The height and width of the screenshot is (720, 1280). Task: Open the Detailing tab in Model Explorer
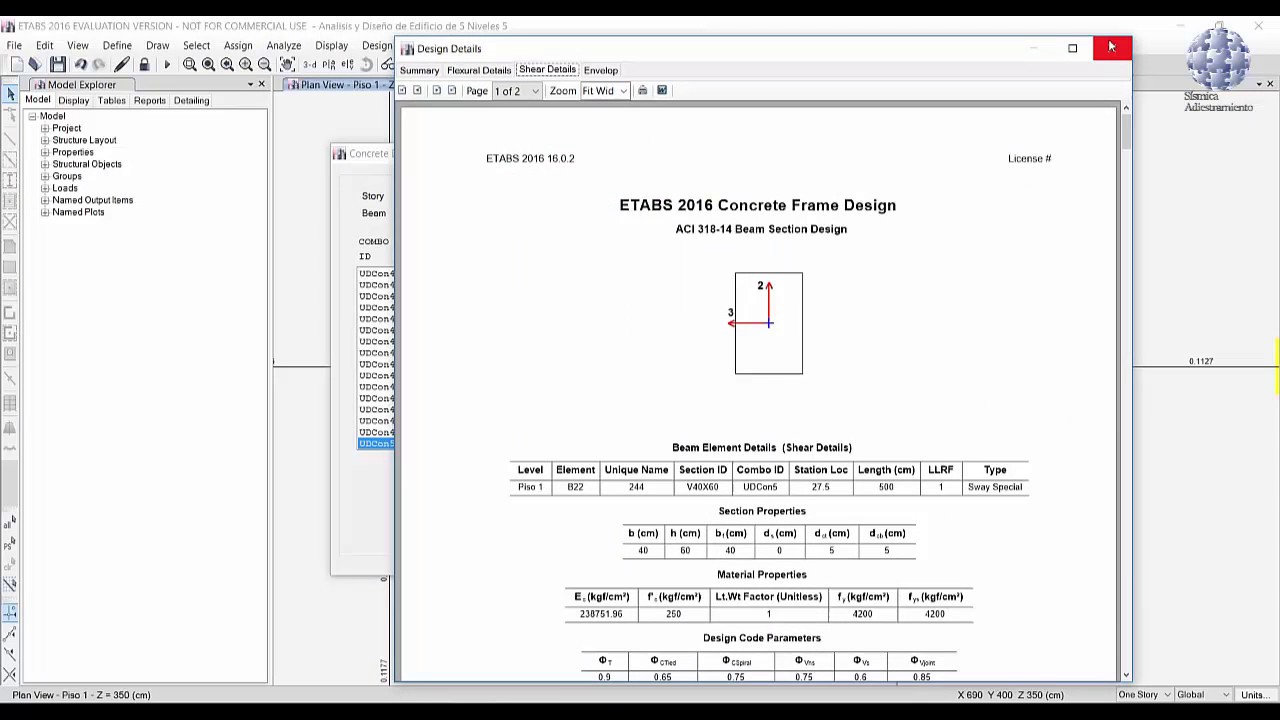coord(191,100)
